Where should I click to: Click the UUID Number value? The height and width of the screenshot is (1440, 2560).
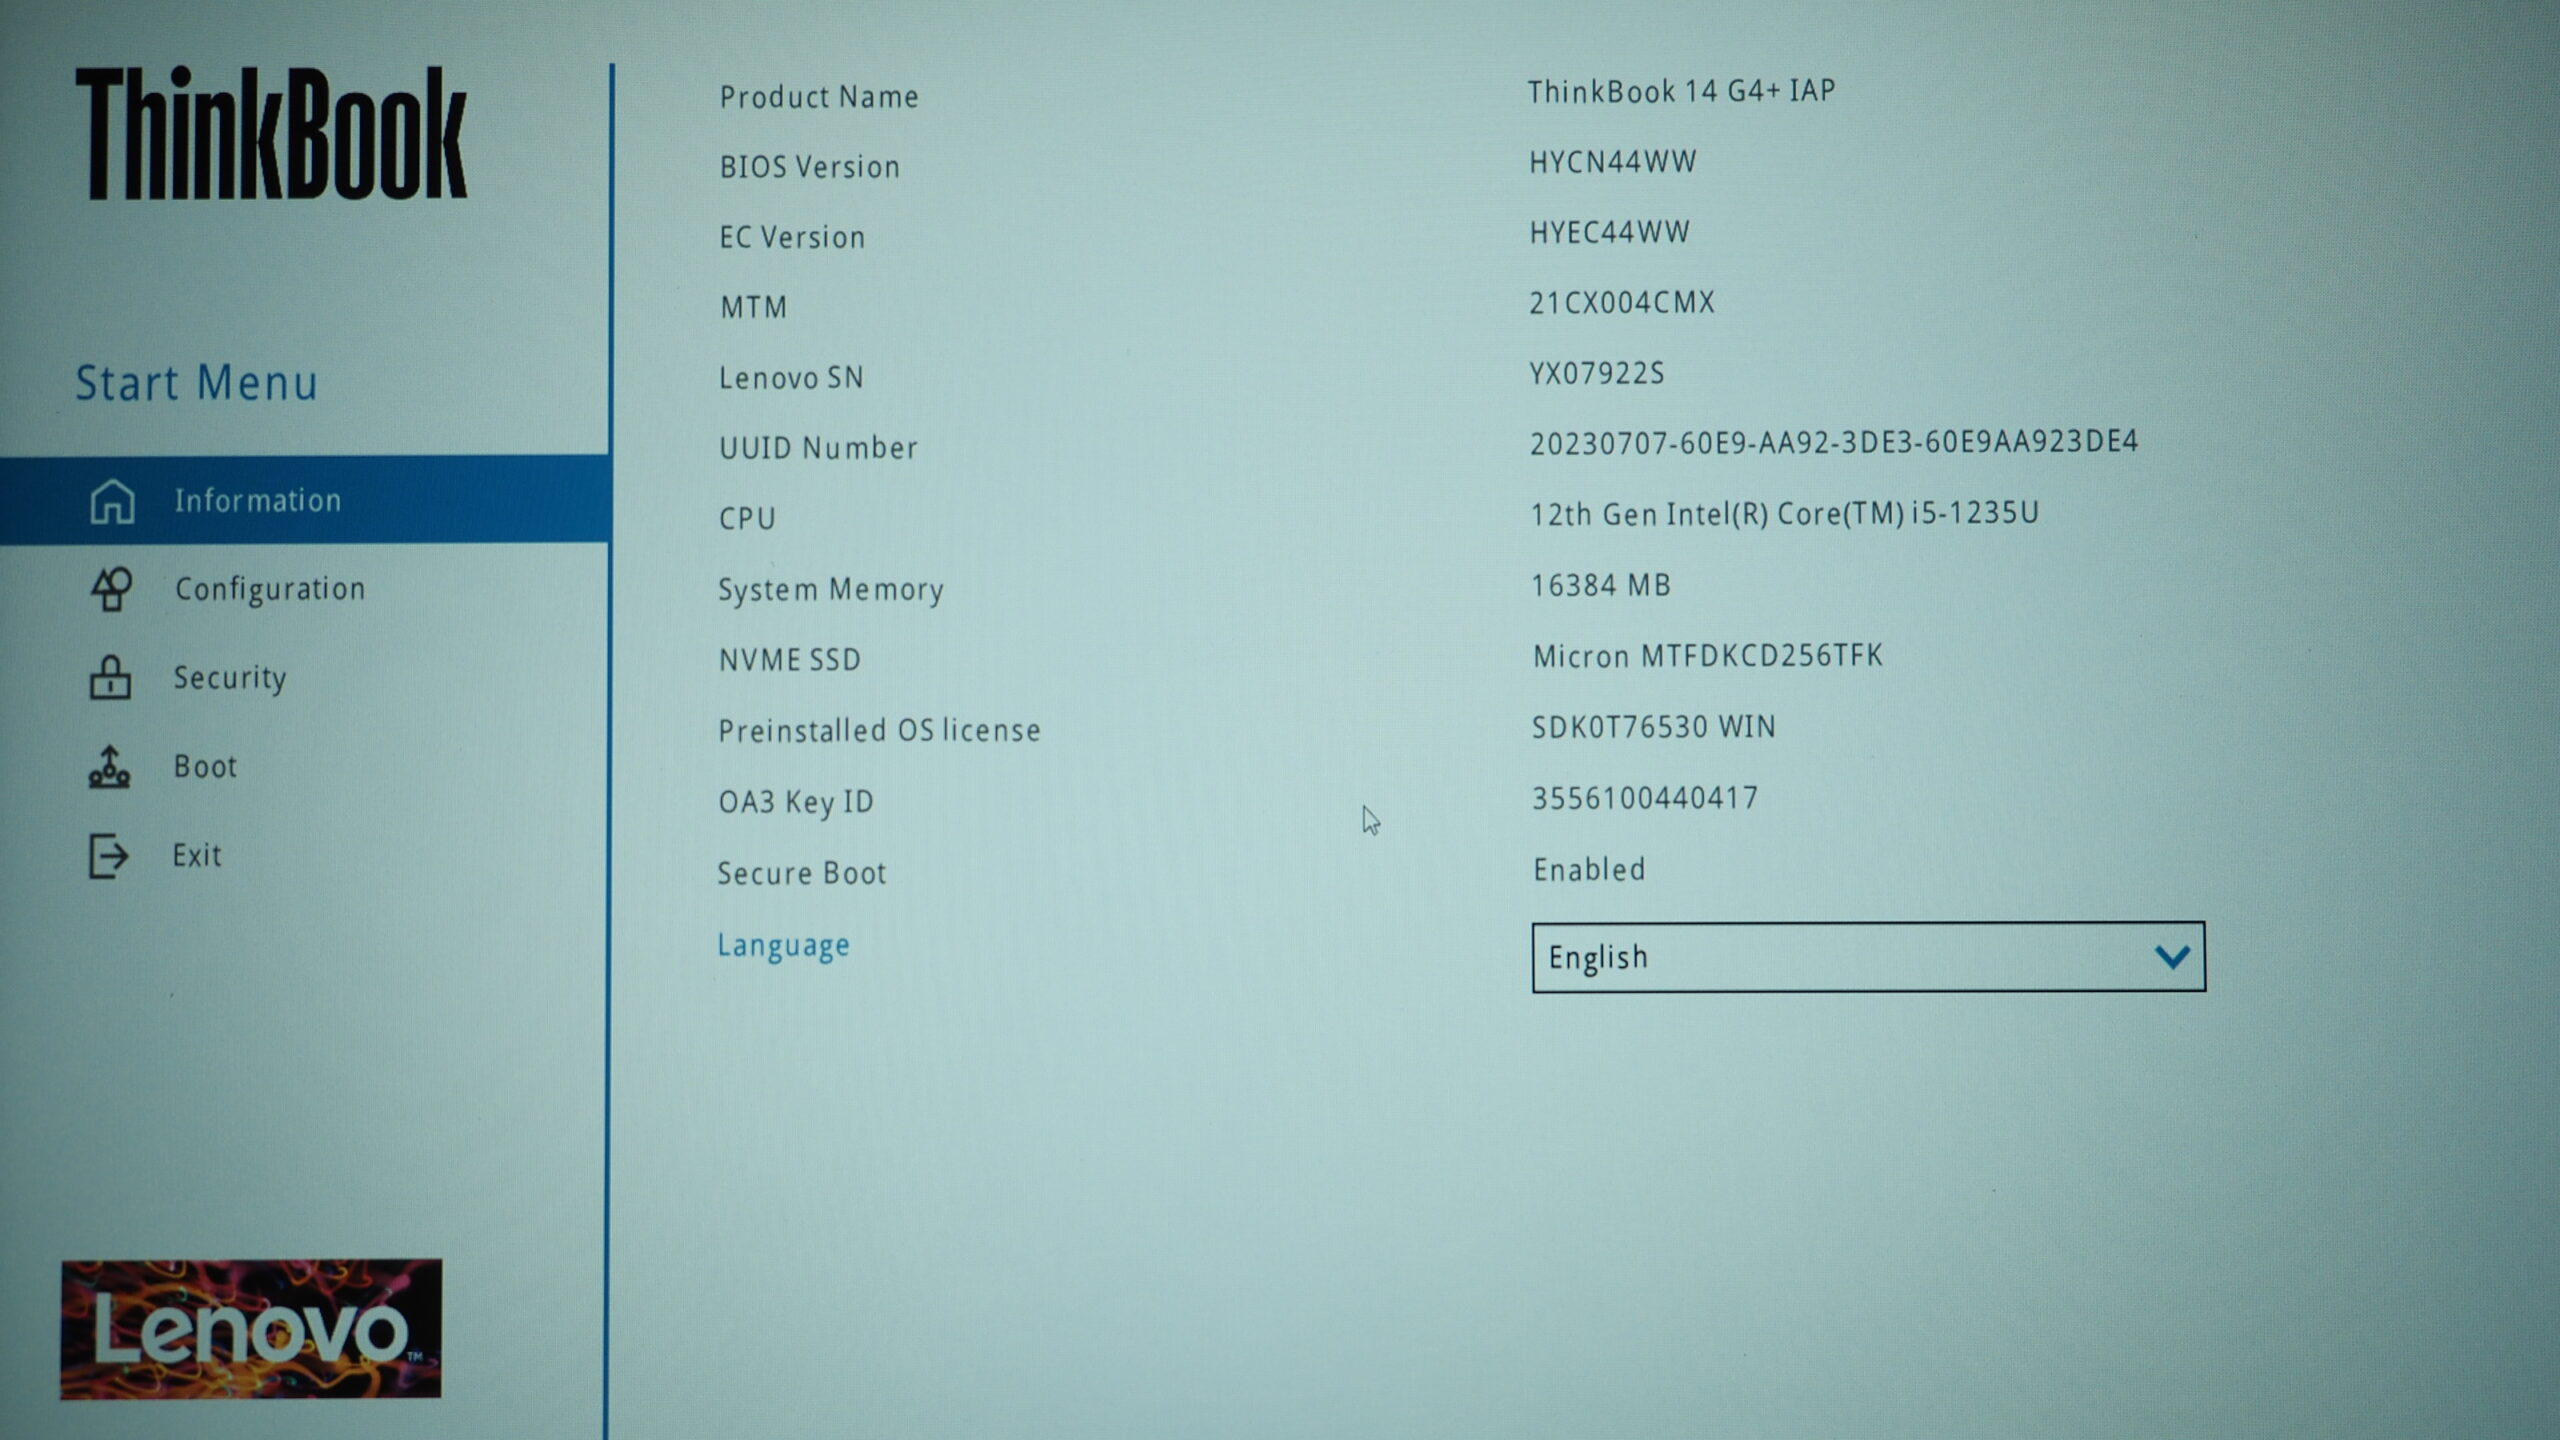coord(1833,442)
